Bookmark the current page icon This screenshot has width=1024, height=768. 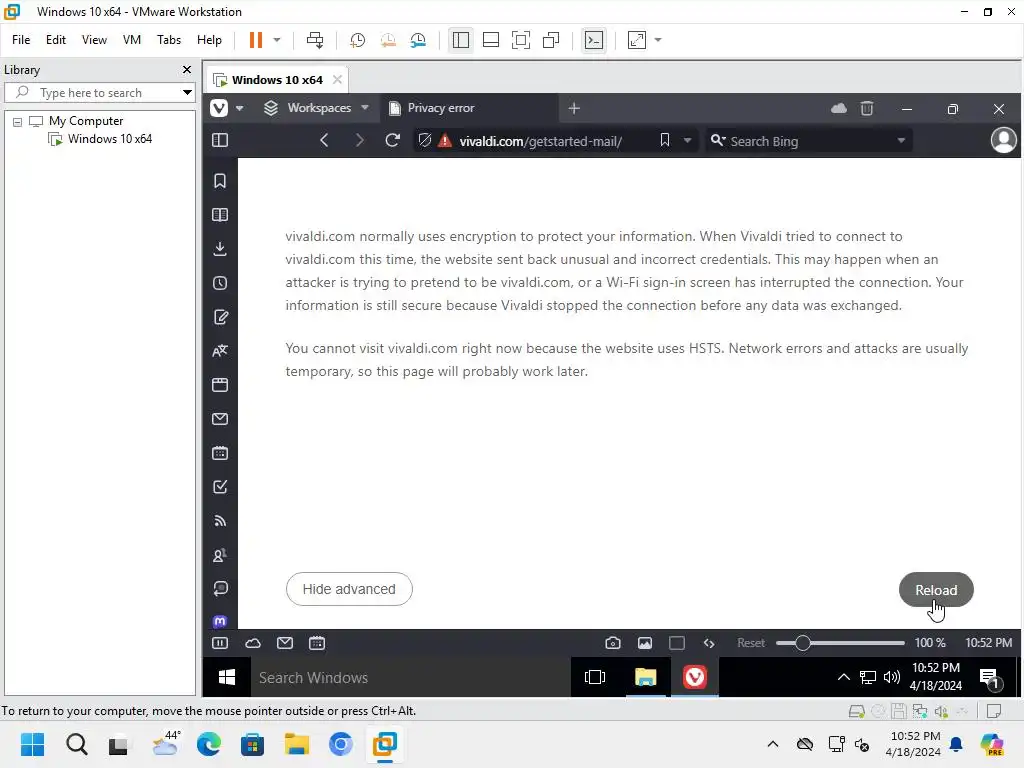pyautogui.click(x=665, y=140)
